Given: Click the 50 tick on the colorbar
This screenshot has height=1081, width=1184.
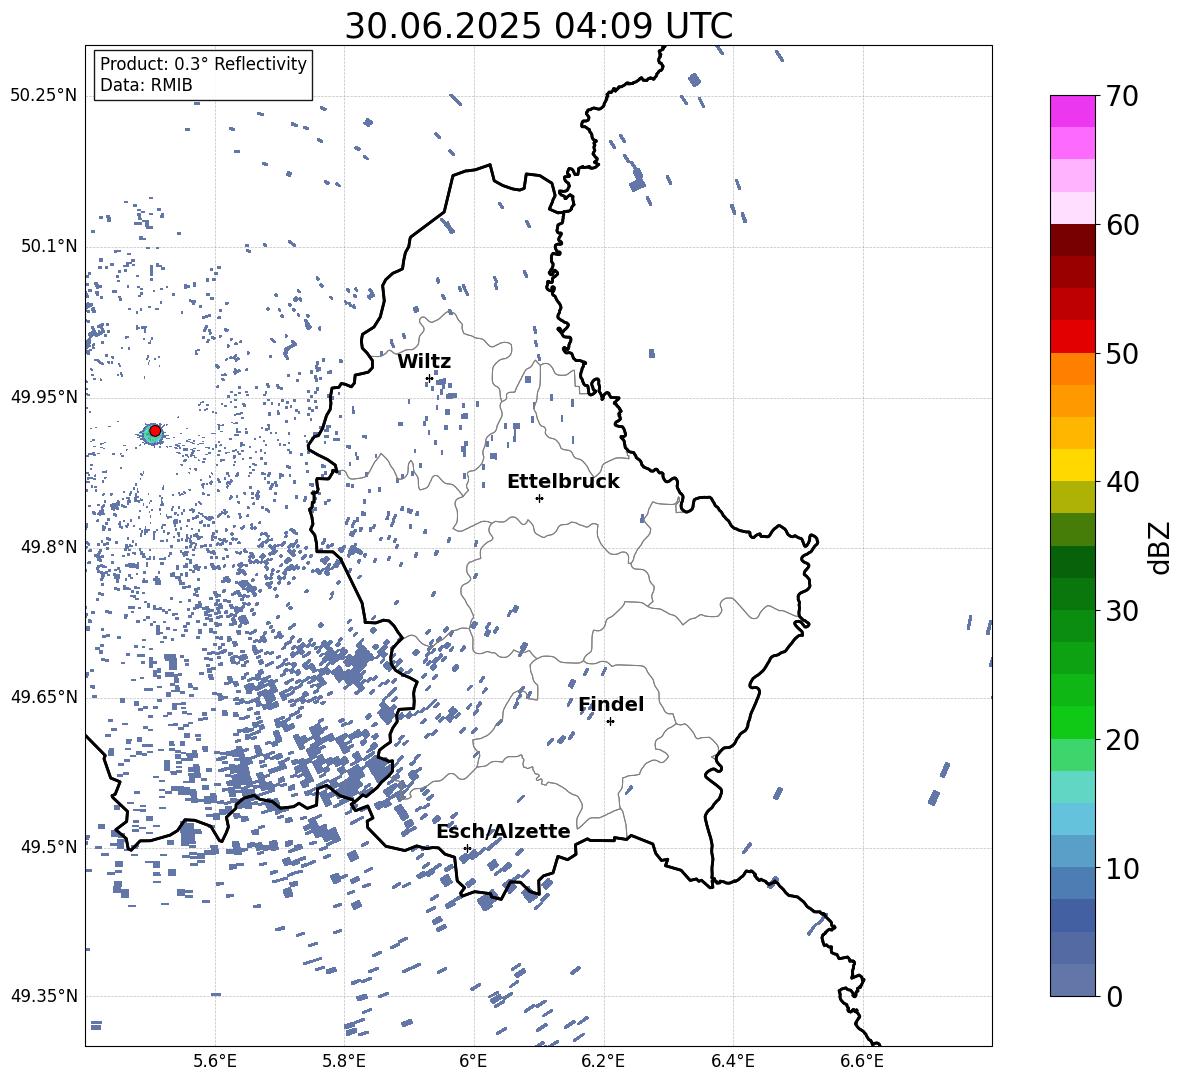Looking at the screenshot, I should 1121,353.
